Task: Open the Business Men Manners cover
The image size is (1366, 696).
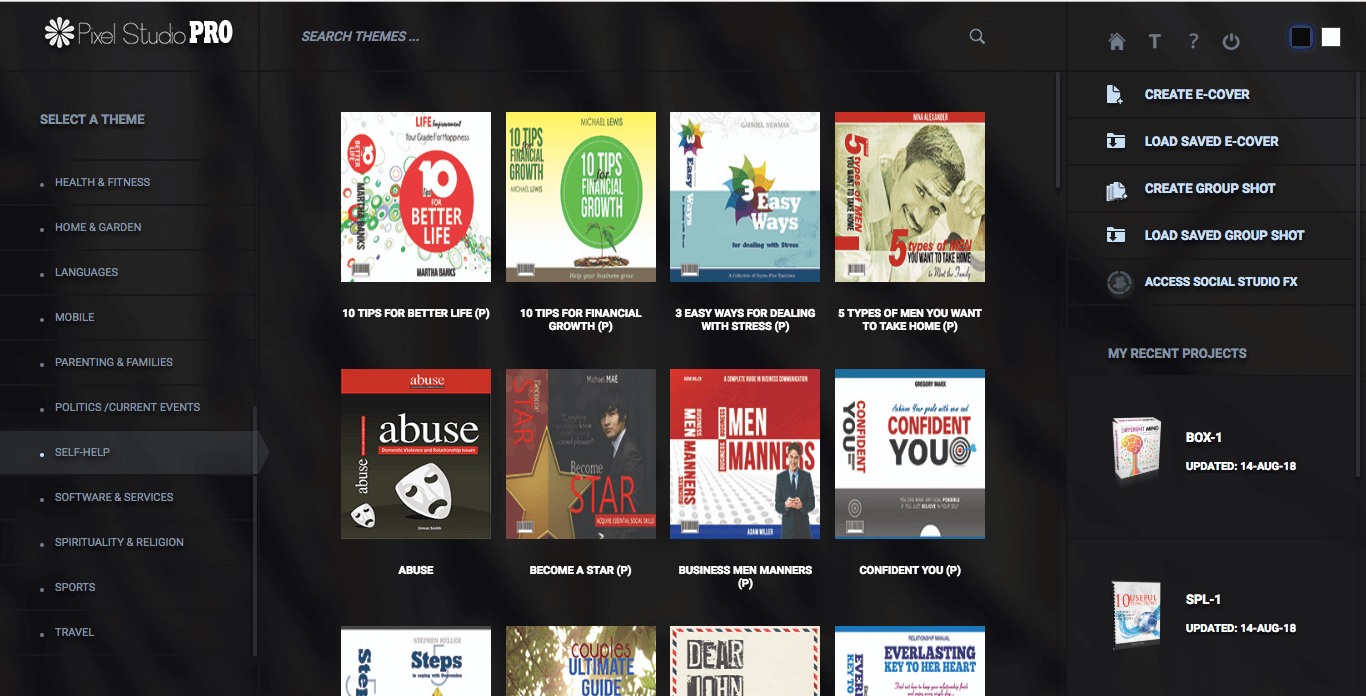Action: (745, 454)
